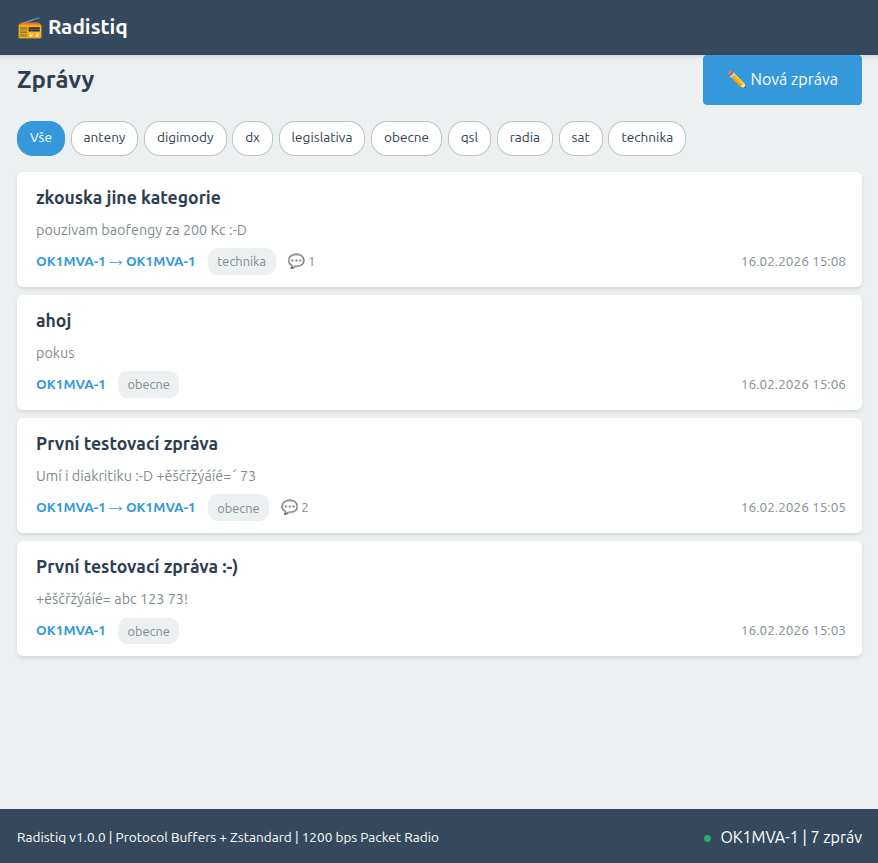Click OK1MVA-1 sender on ahoj message

(71, 385)
